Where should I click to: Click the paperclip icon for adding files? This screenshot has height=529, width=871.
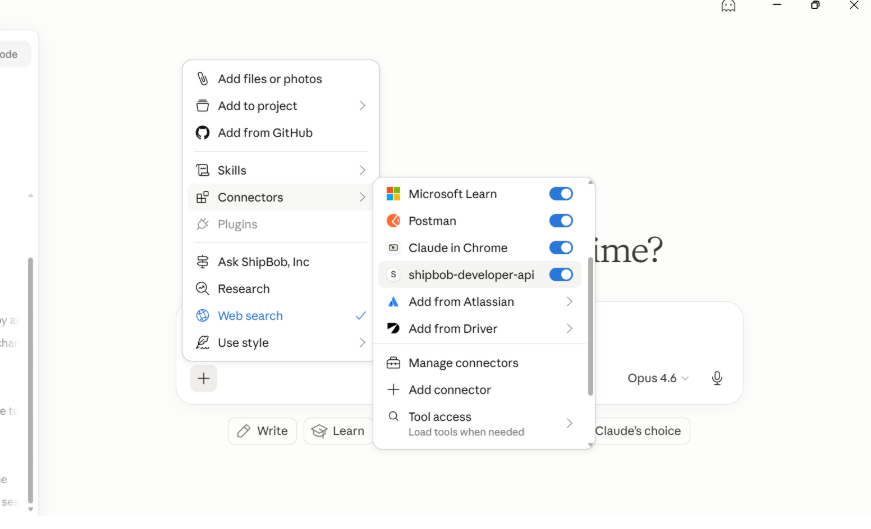click(203, 79)
